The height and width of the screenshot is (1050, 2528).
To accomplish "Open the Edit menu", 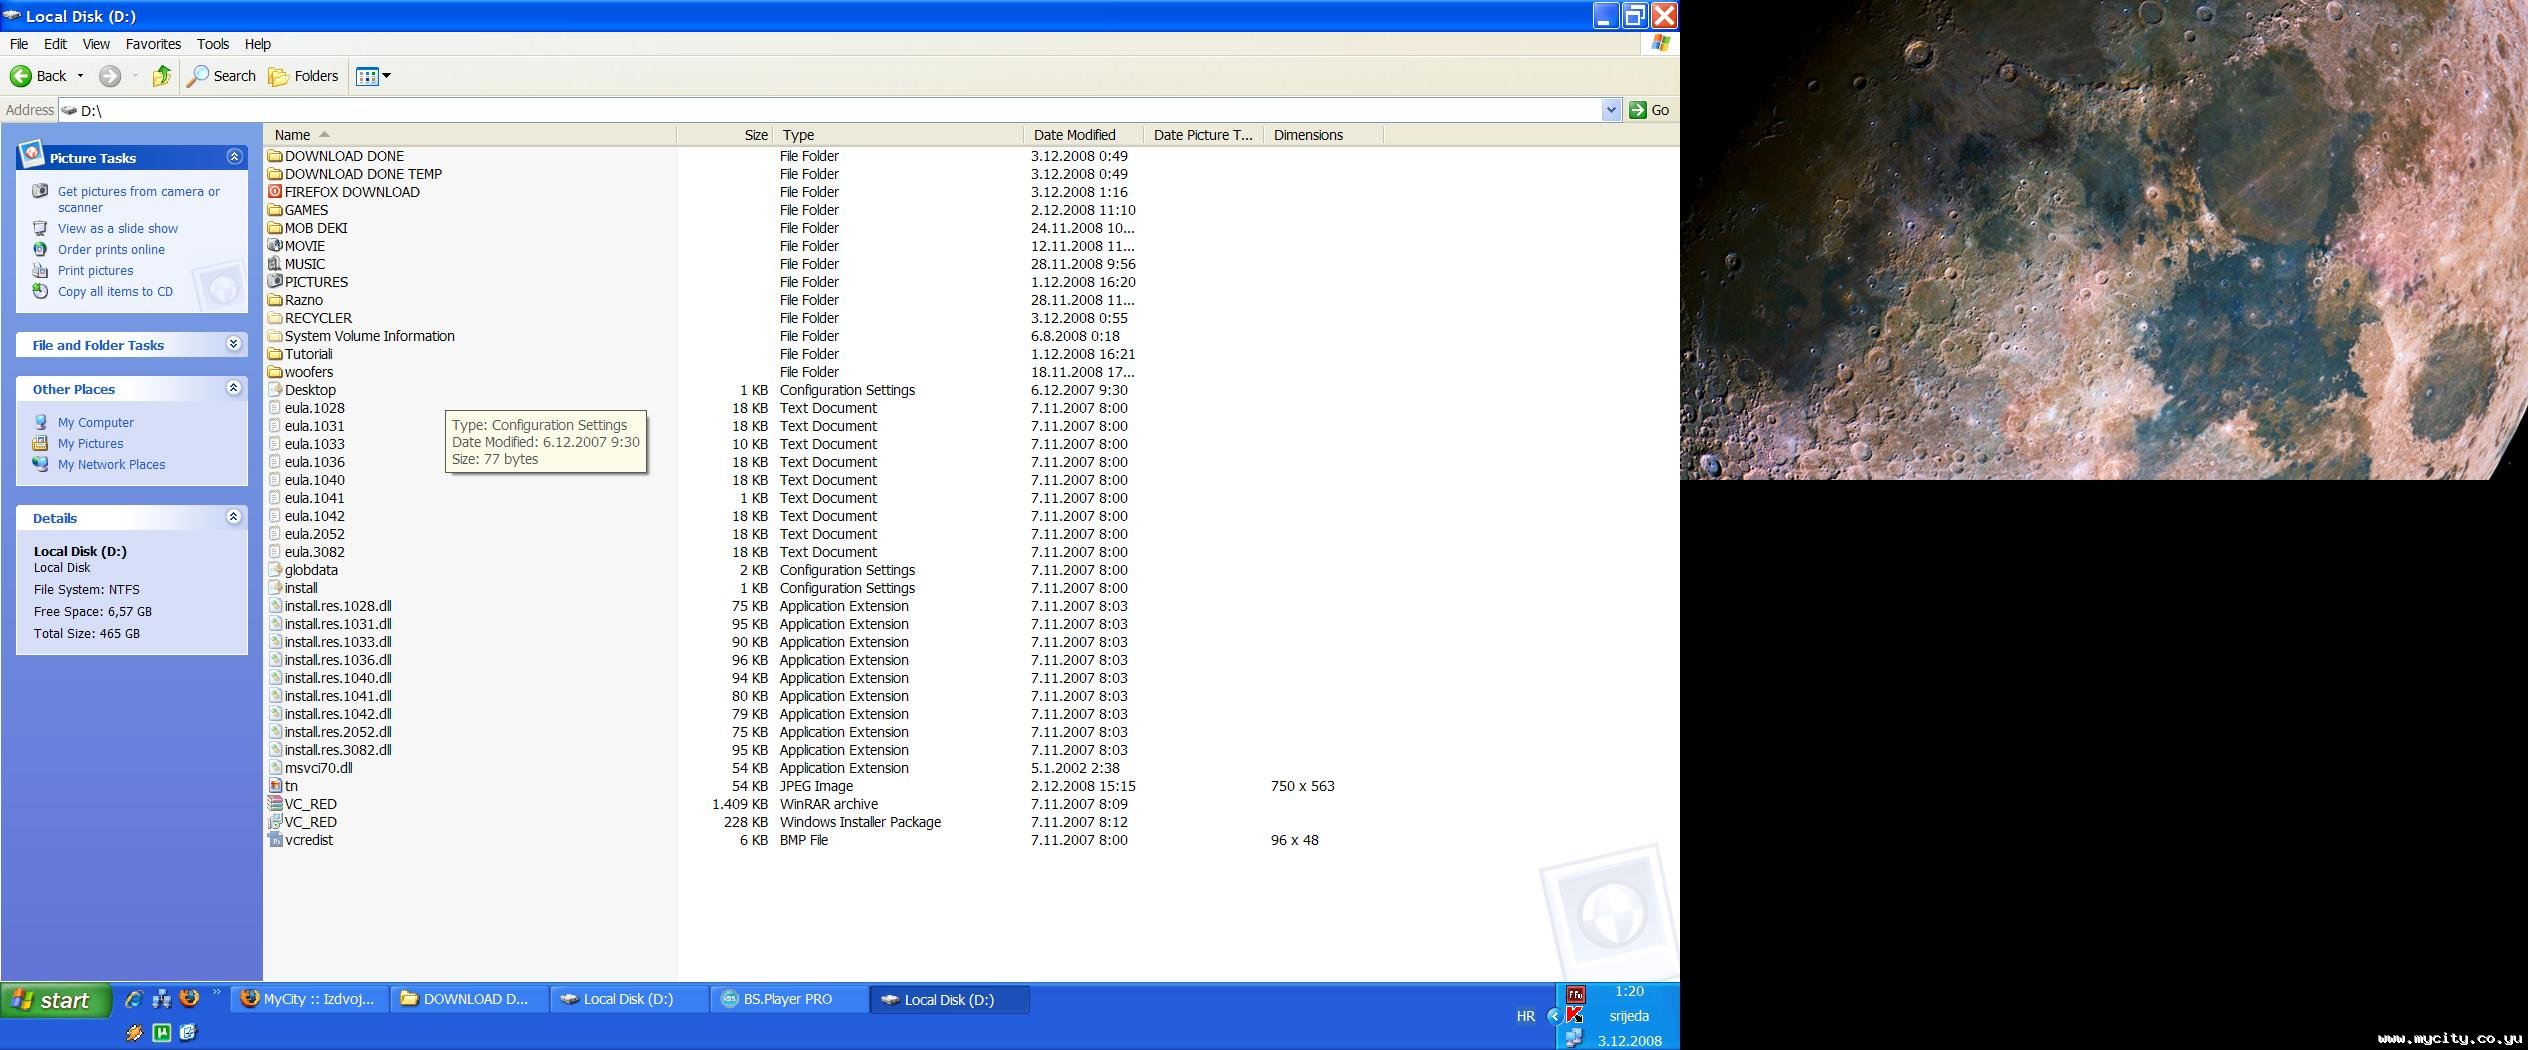I will (x=55, y=44).
